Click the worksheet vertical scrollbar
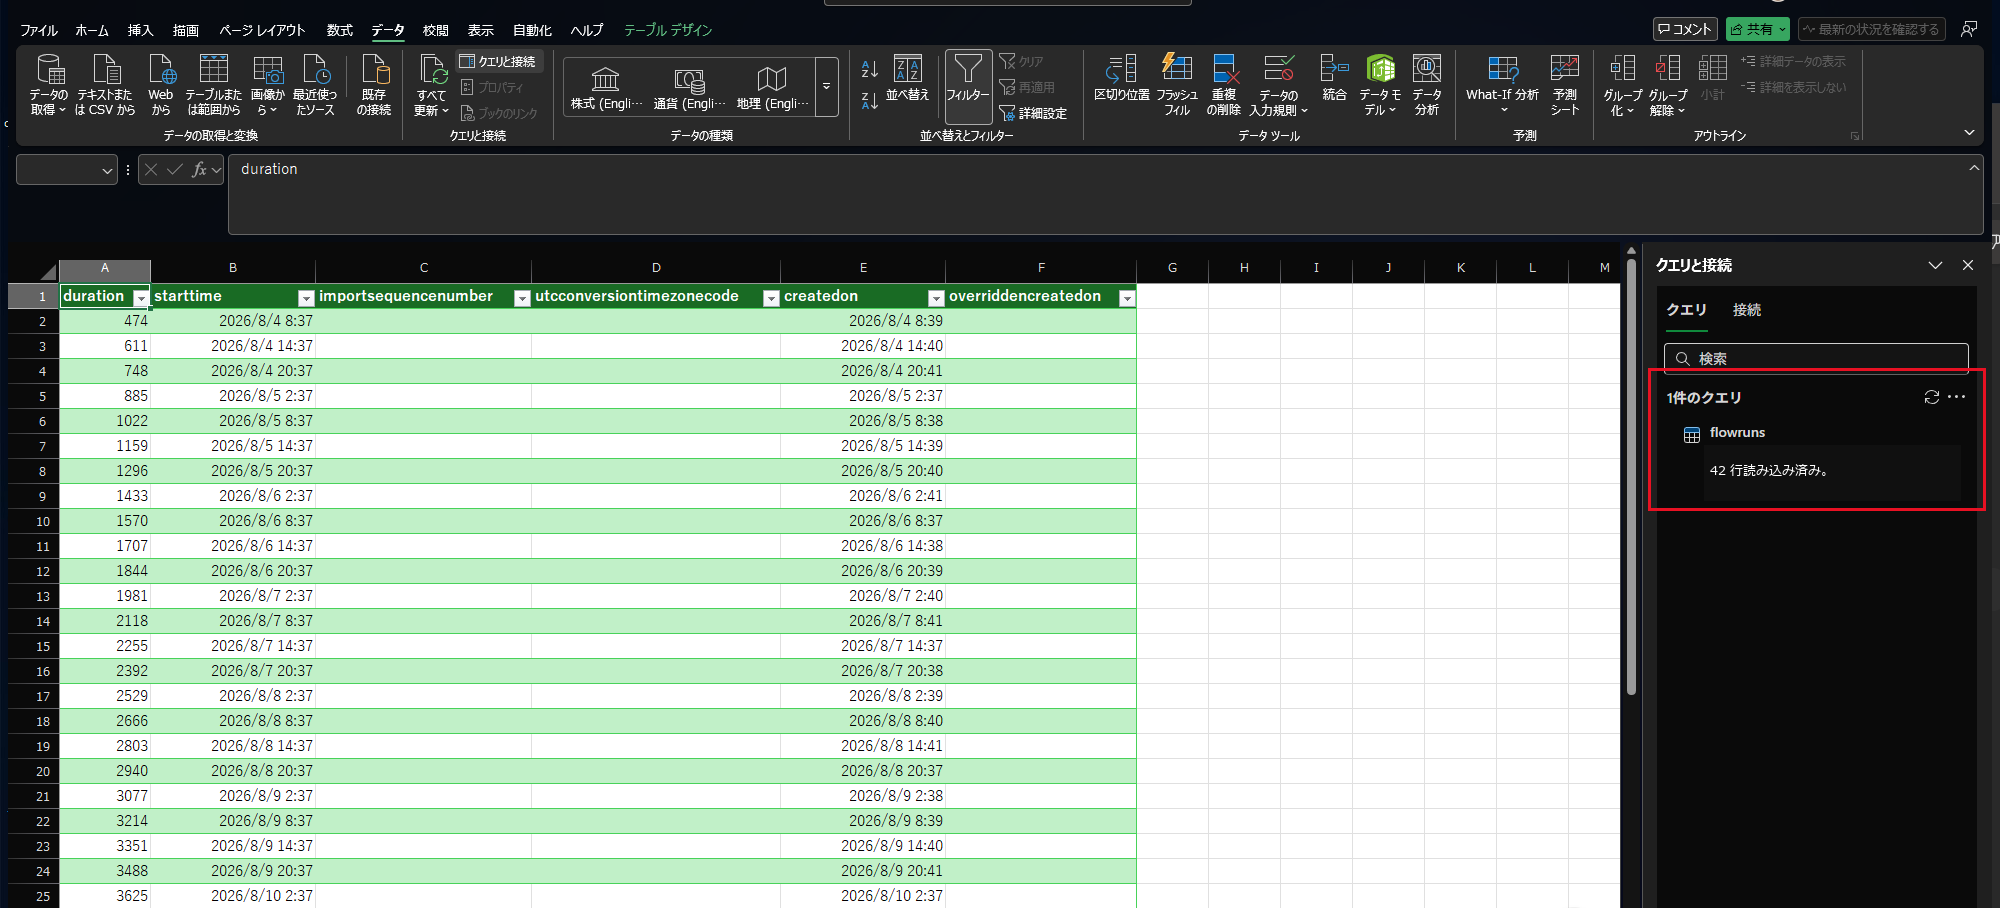This screenshot has width=2000, height=908. point(1631,475)
